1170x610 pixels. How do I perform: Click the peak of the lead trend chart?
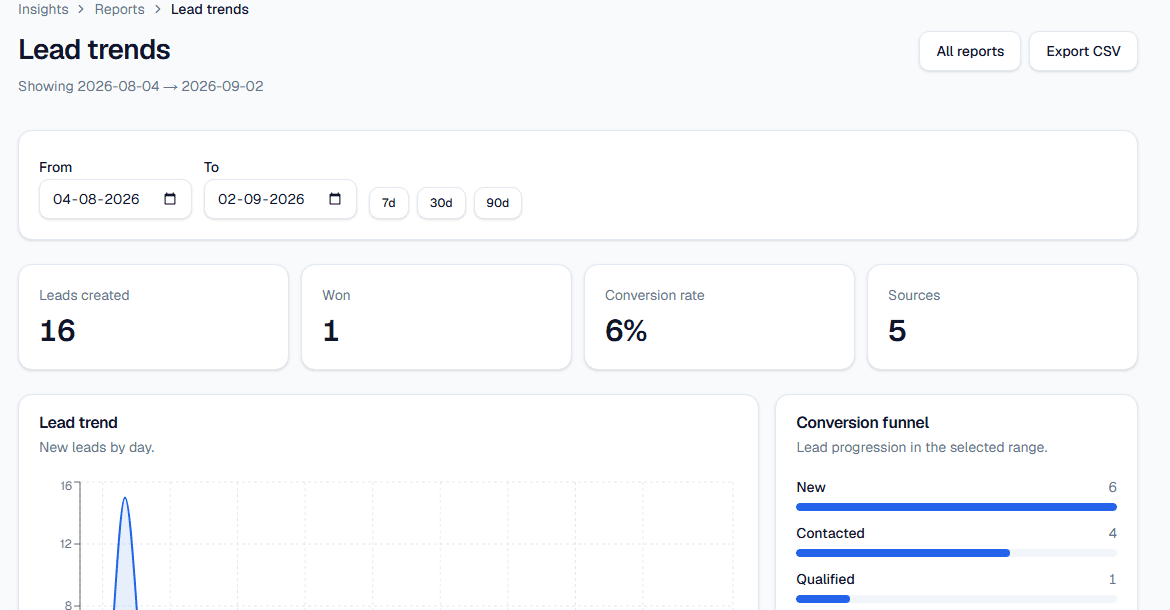[x=125, y=498]
